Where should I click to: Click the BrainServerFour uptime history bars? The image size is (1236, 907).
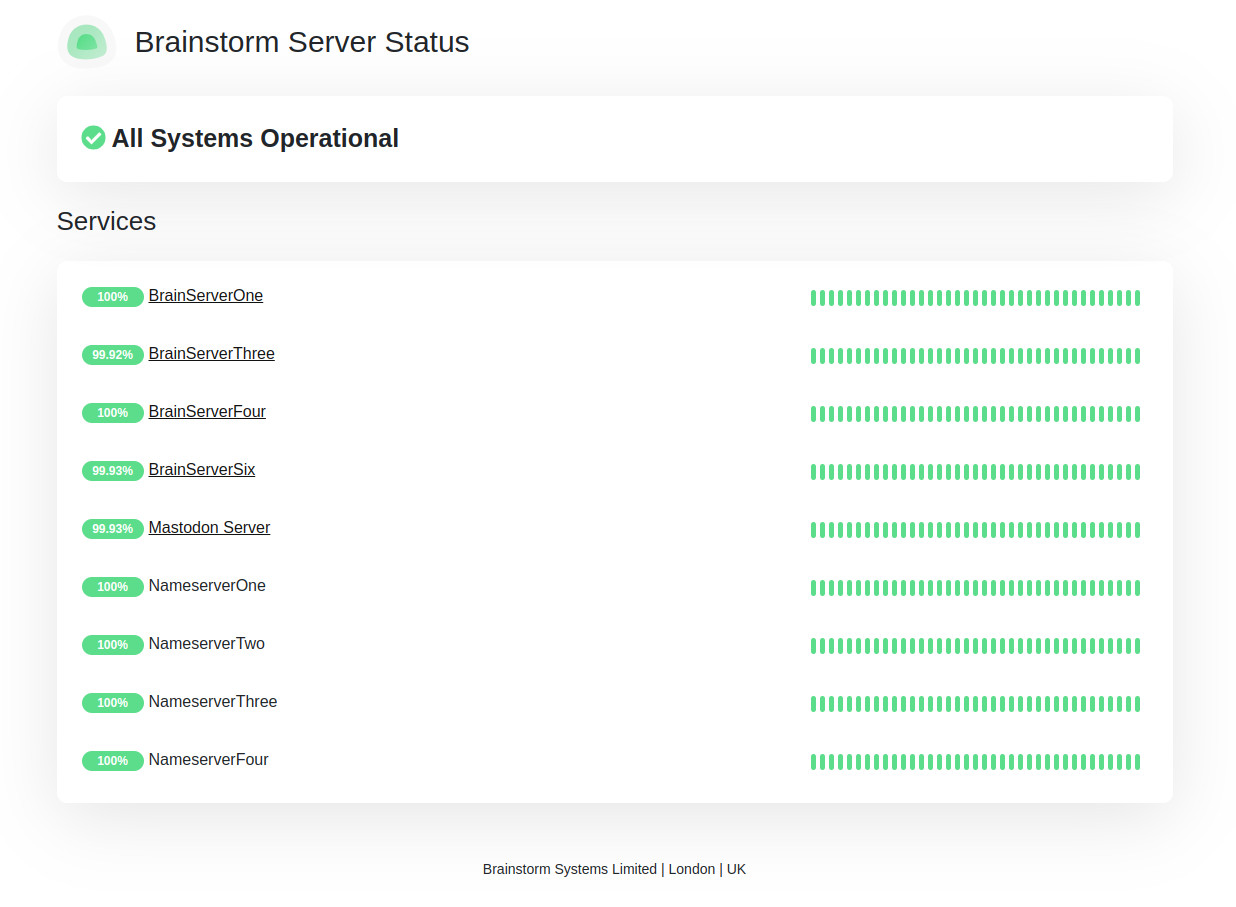pos(975,414)
